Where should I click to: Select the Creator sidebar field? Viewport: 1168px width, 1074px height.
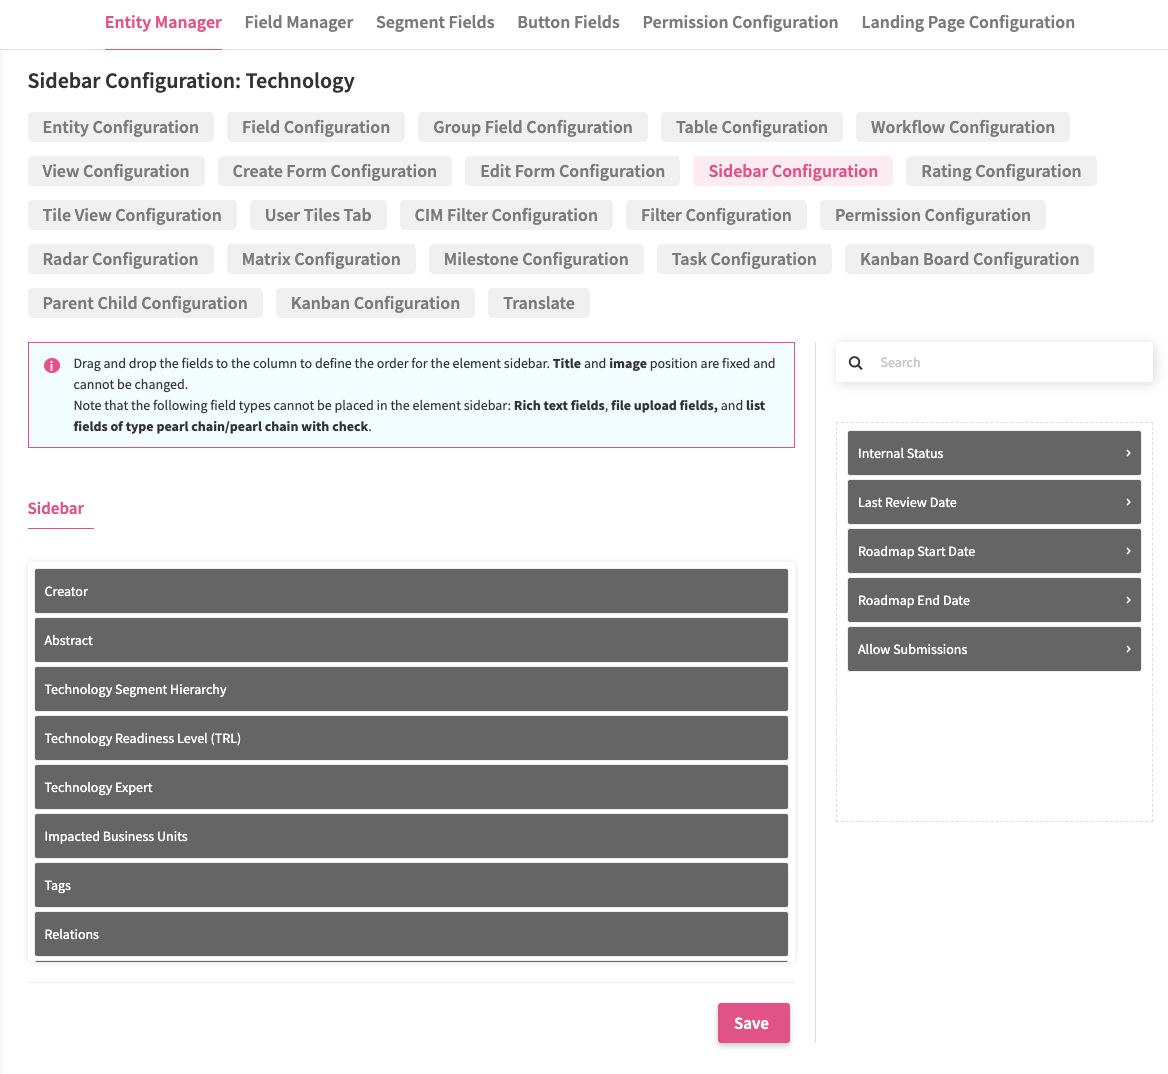[x=411, y=591]
